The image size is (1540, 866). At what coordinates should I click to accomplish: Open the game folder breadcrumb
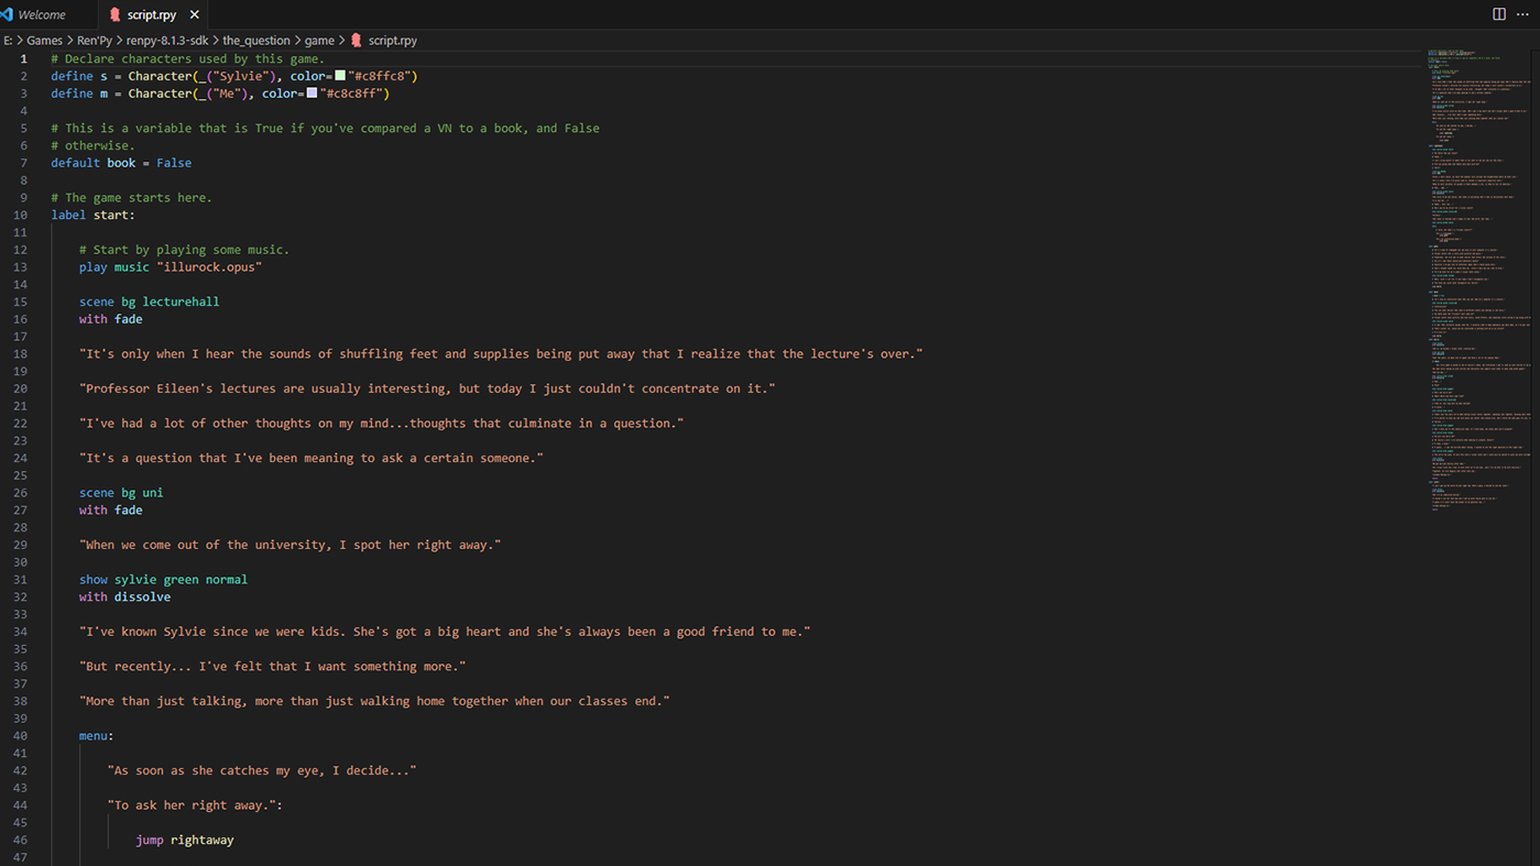[x=319, y=41]
